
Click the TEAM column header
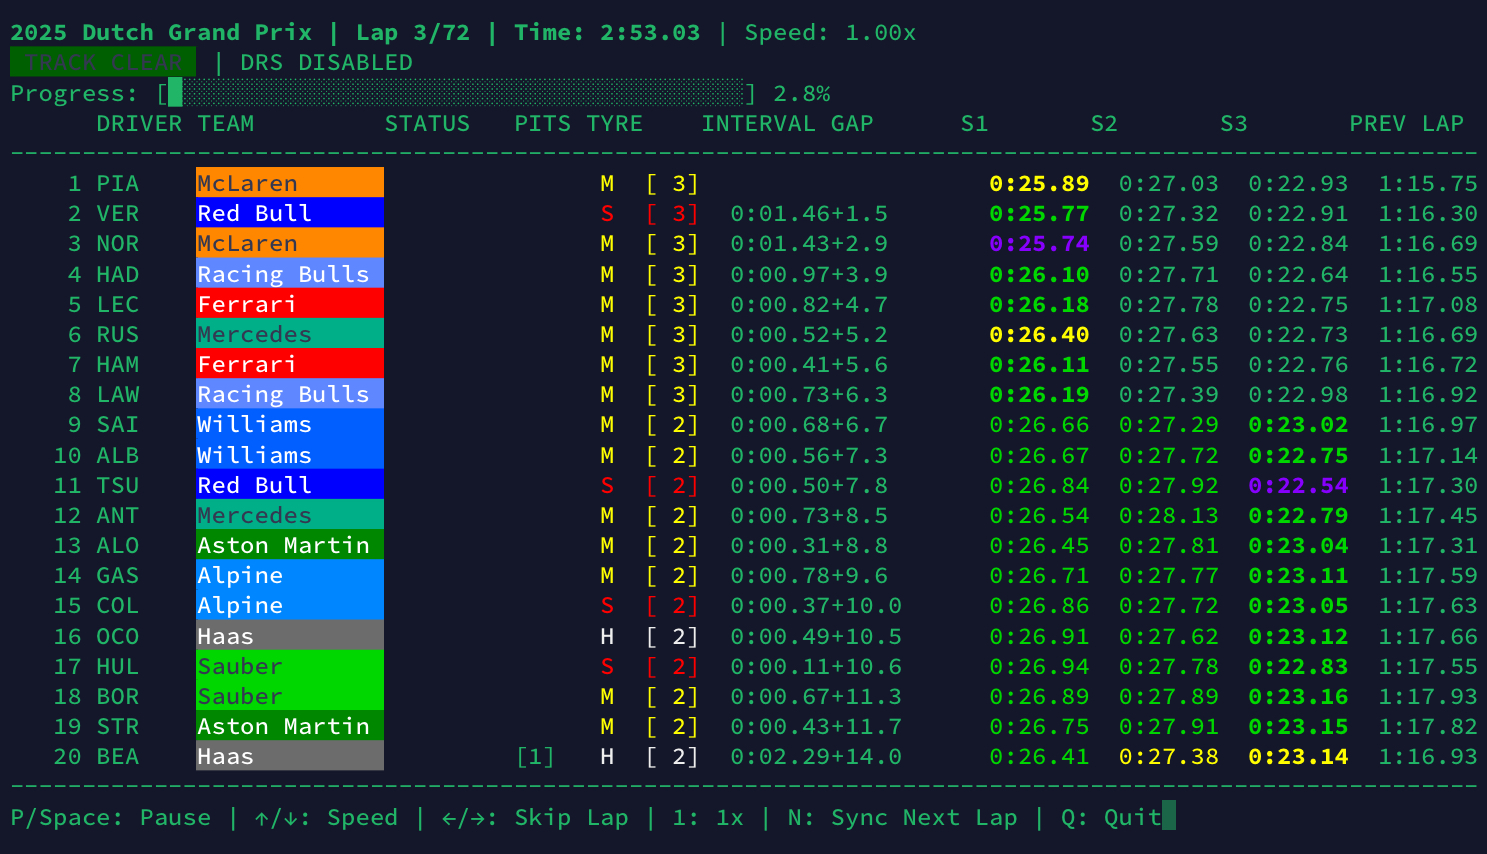[225, 123]
